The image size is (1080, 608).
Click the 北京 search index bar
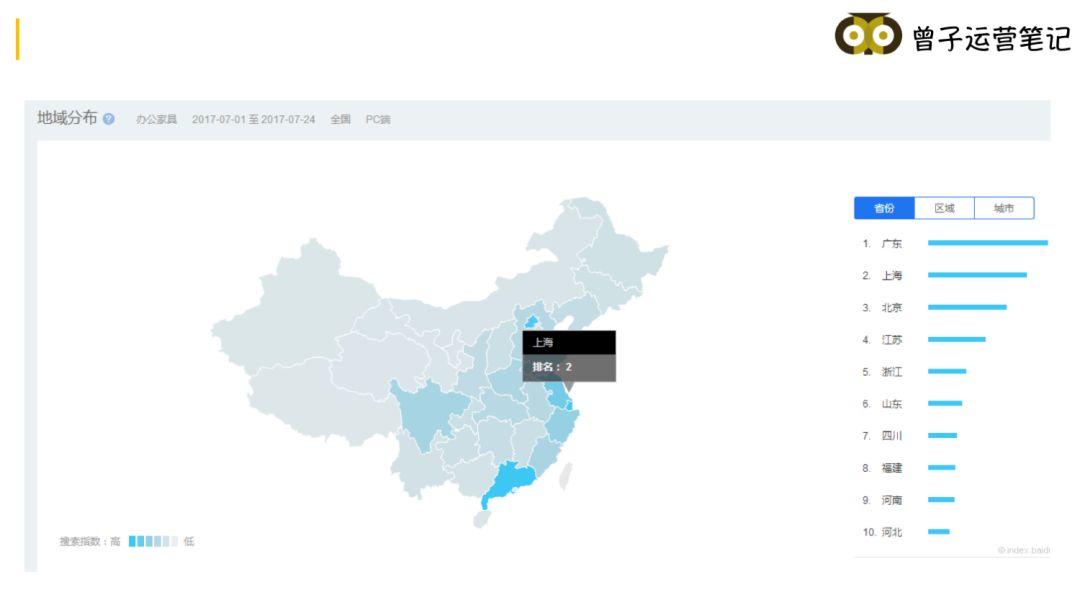[x=967, y=306]
